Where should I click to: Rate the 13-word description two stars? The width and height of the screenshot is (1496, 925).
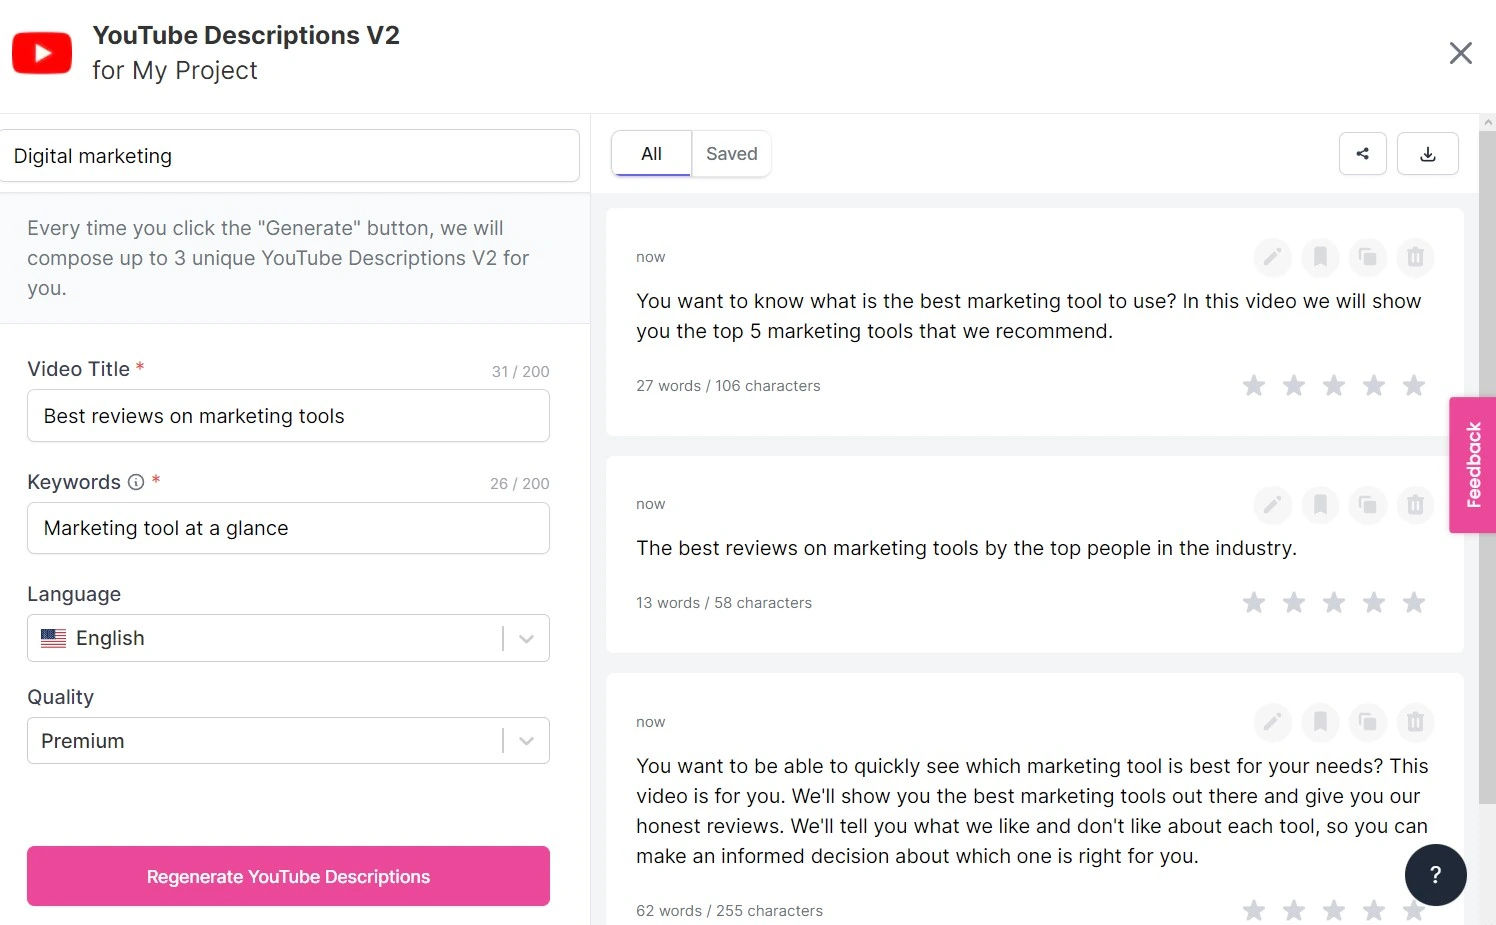tap(1294, 602)
